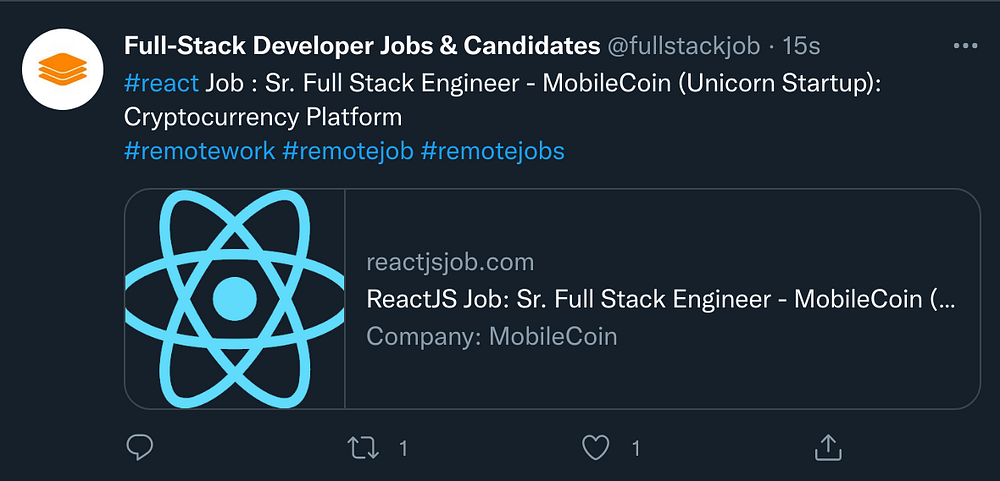Like the tweet with heart icon
The image size is (1000, 481).
[x=596, y=448]
